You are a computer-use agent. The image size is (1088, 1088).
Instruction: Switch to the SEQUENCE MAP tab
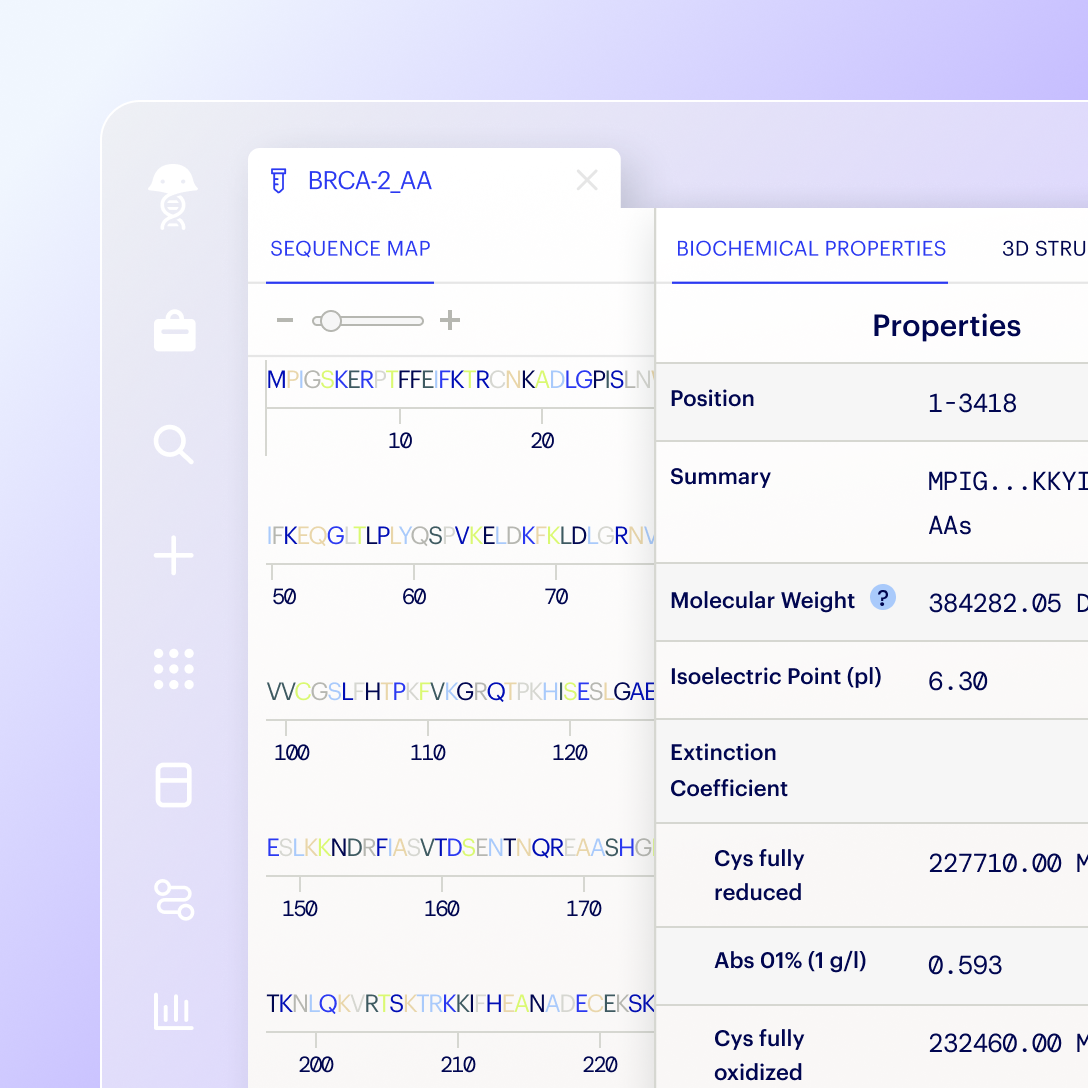pyautogui.click(x=350, y=249)
